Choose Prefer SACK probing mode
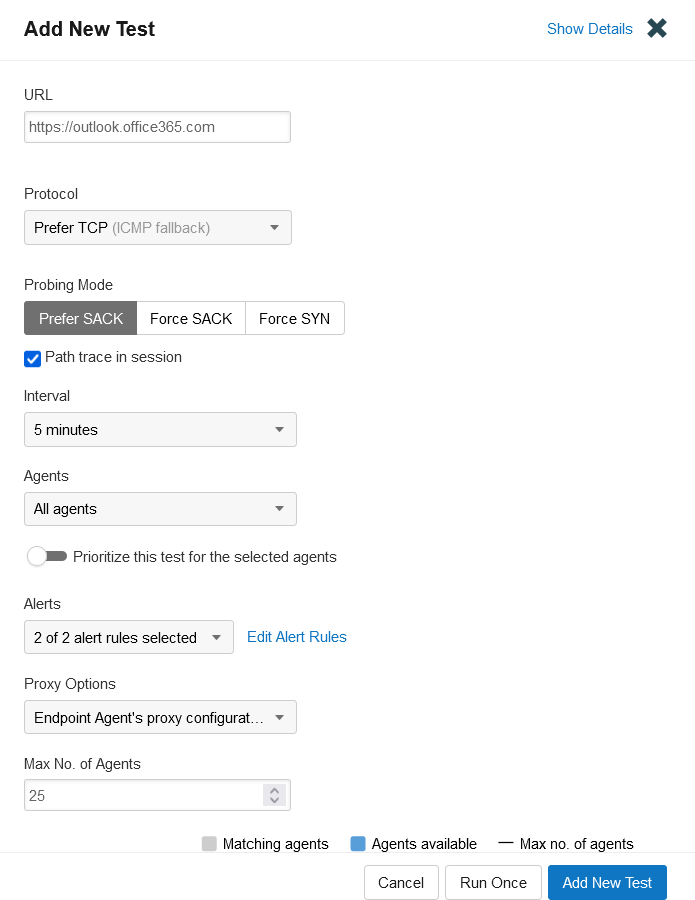 pyautogui.click(x=81, y=318)
